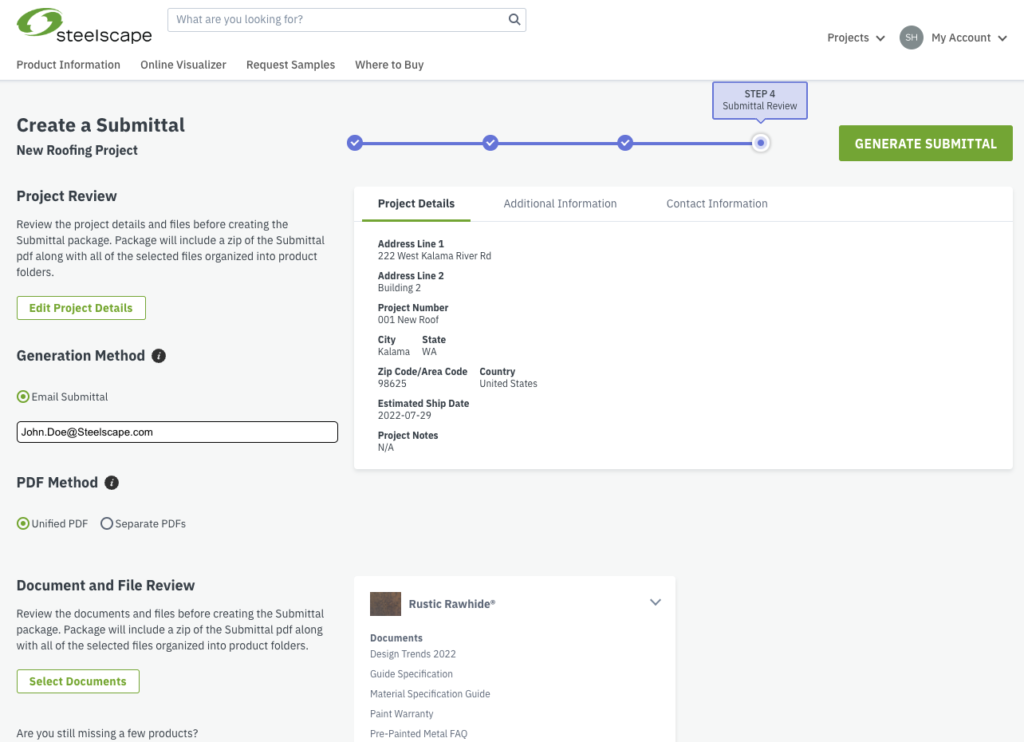Viewport: 1024px width, 742px height.
Task: Click the Step 4 Submittal Review tooltip
Action: [760, 100]
